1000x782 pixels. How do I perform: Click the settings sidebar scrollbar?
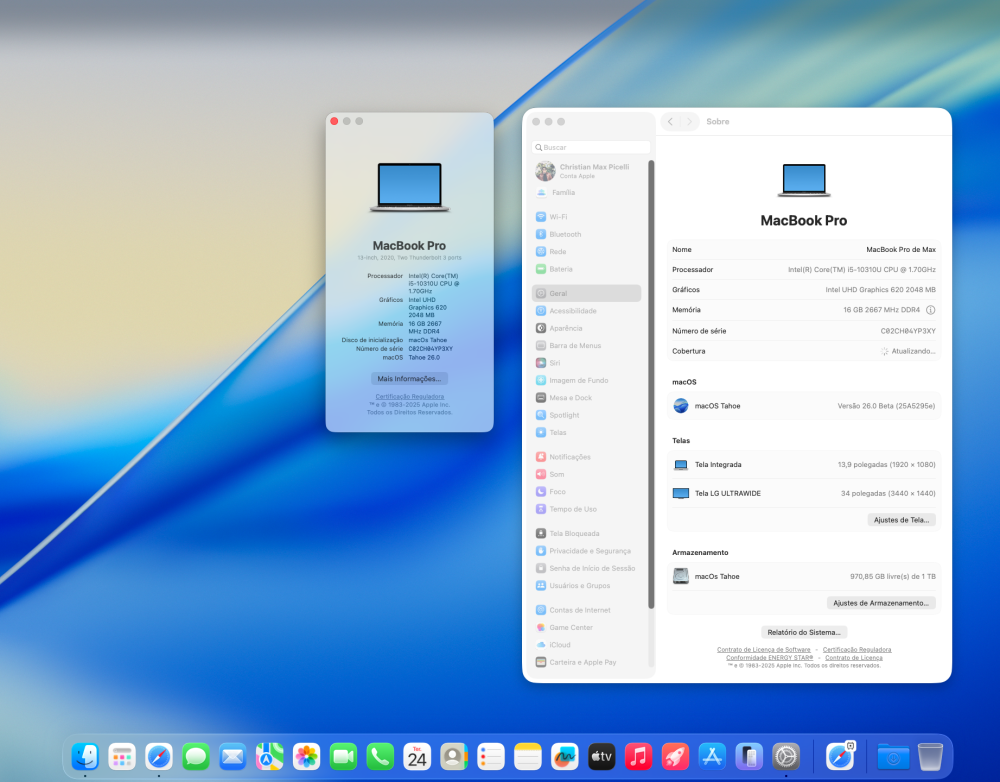tap(651, 385)
